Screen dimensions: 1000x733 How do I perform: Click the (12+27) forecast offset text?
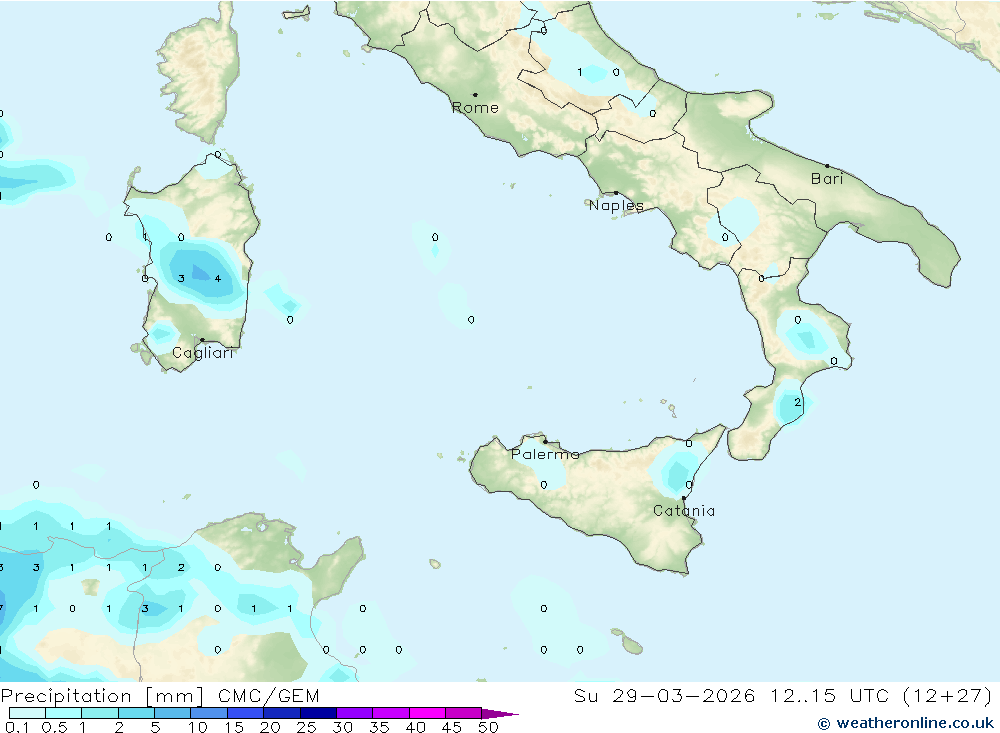[948, 695]
